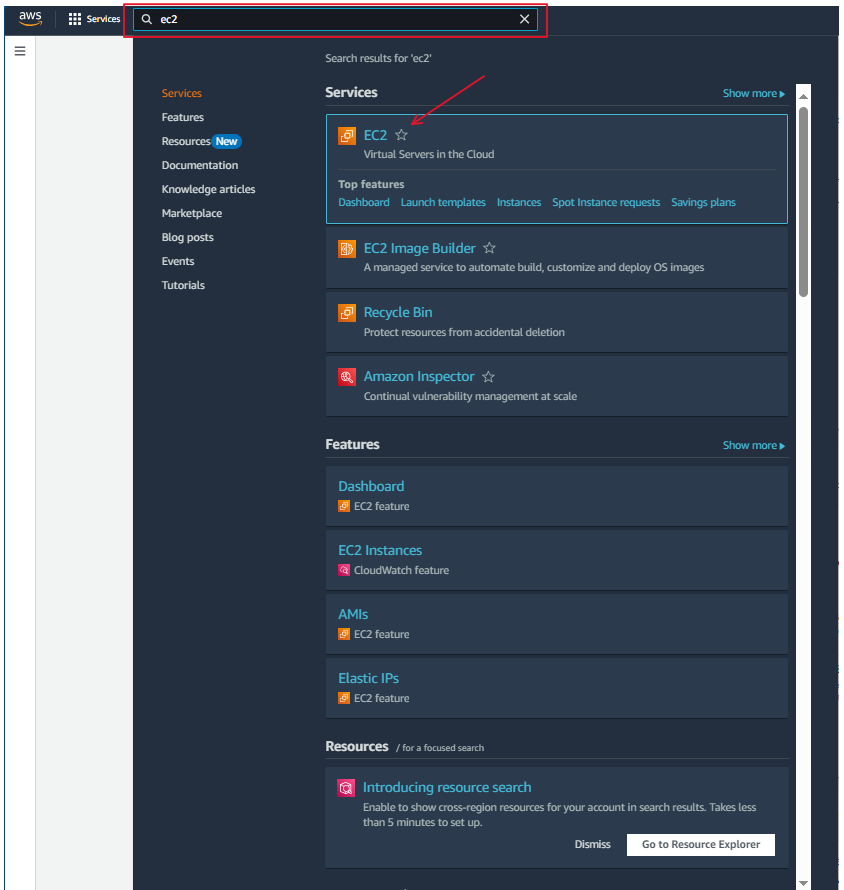844x890 pixels.
Task: Open Amazon Inspector service link
Action: coord(419,376)
